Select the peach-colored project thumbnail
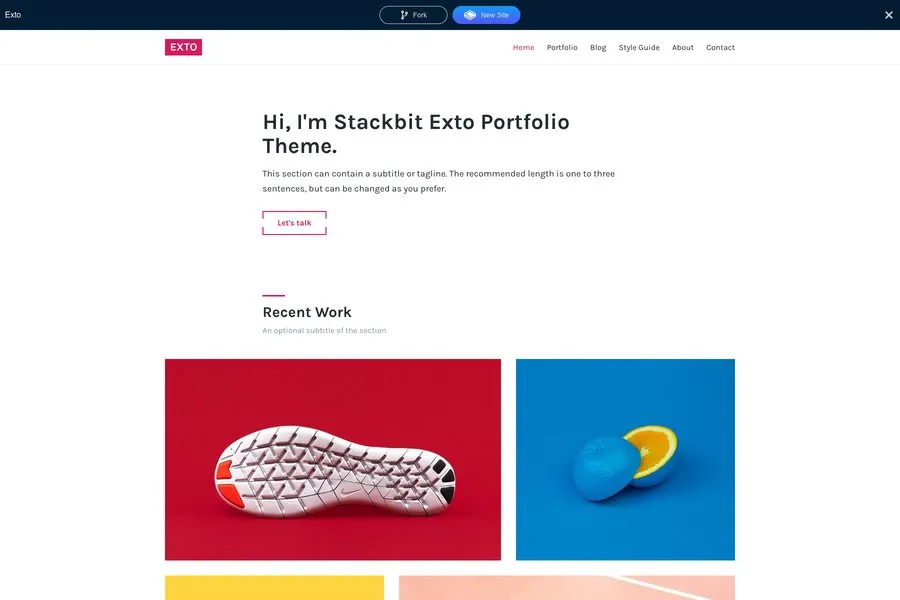The height and width of the screenshot is (600, 900). pos(566,588)
